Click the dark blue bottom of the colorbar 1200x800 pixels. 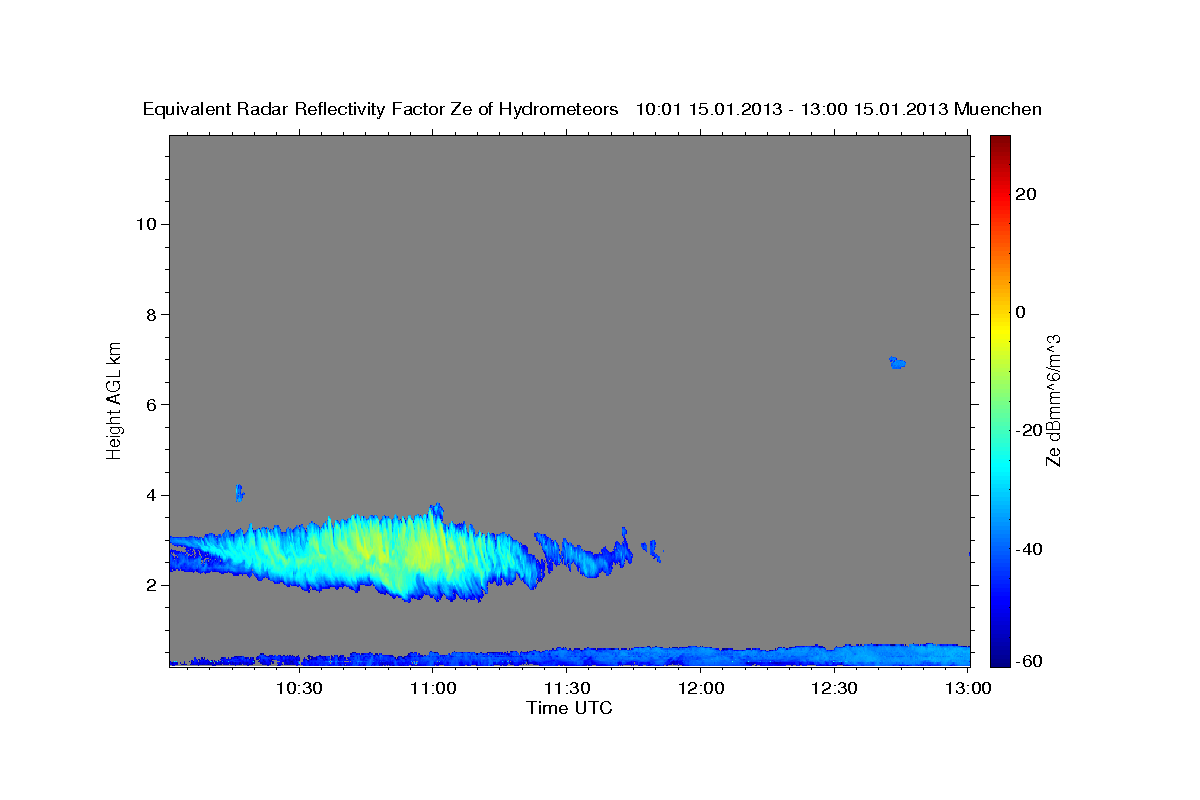[x=1000, y=658]
